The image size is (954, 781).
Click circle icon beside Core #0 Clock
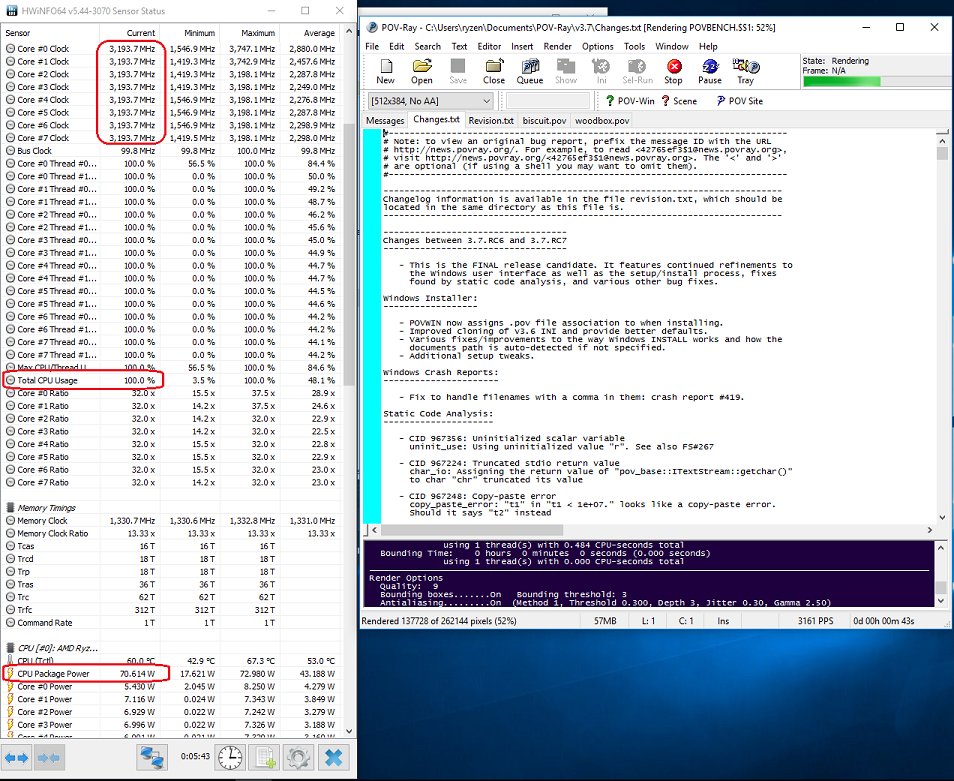pos(10,49)
